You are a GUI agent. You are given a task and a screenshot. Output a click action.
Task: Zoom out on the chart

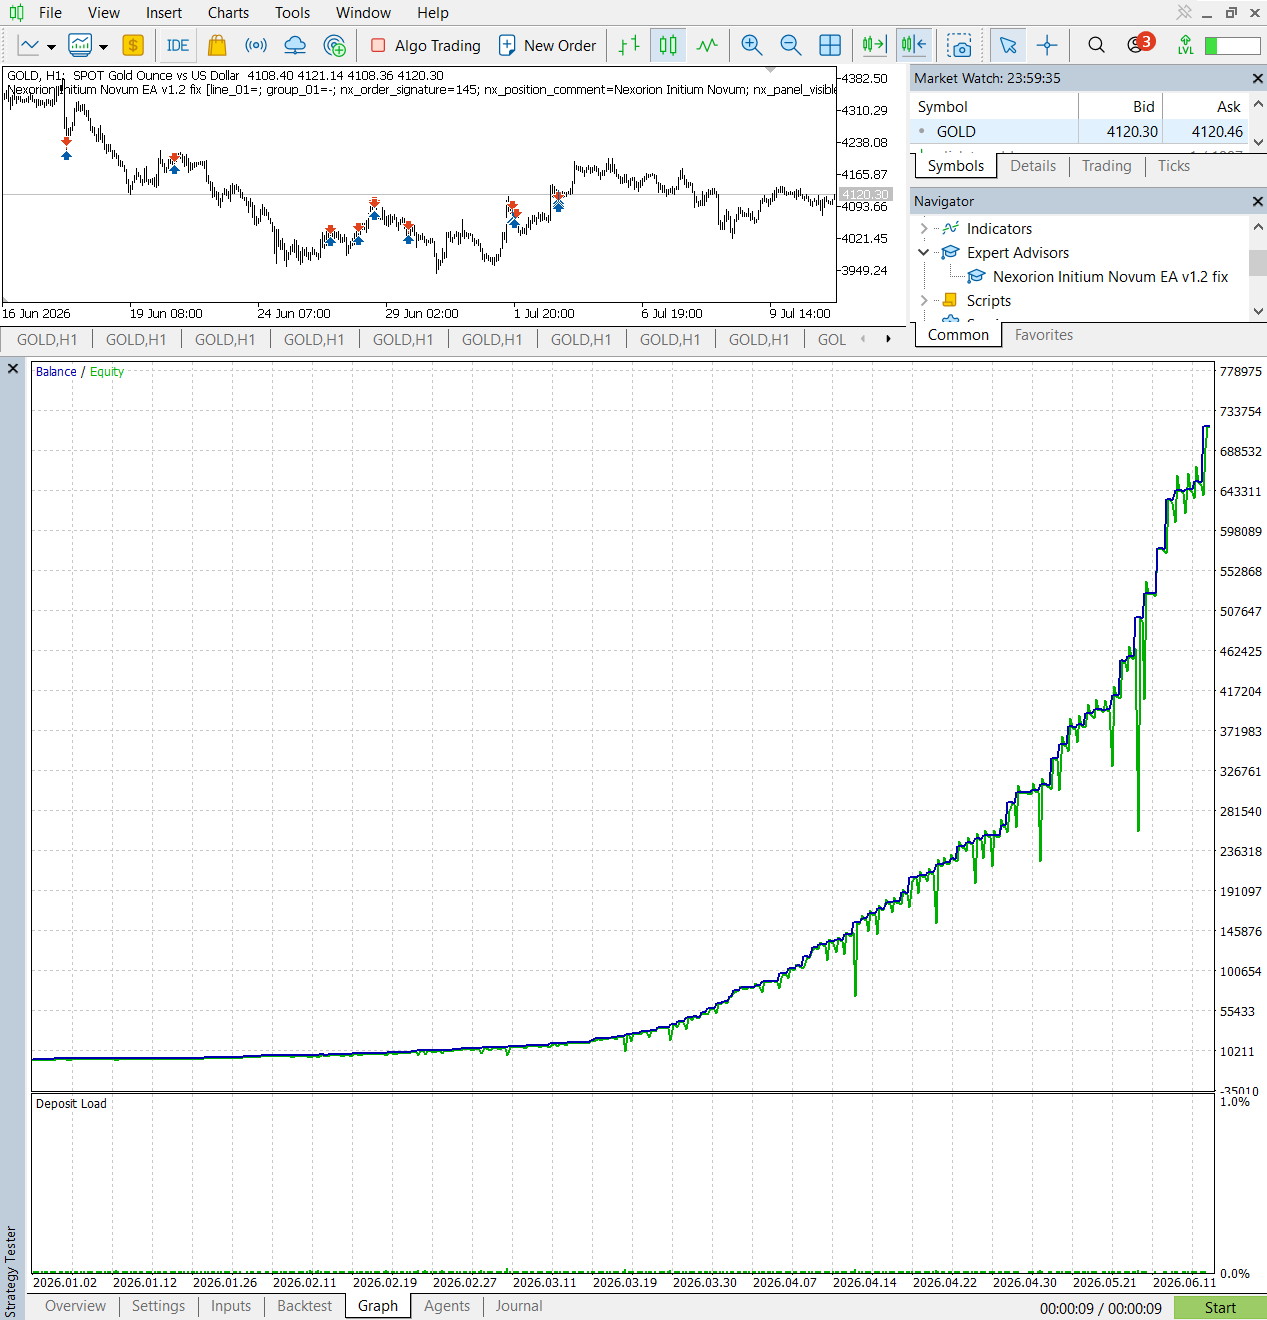coord(790,45)
